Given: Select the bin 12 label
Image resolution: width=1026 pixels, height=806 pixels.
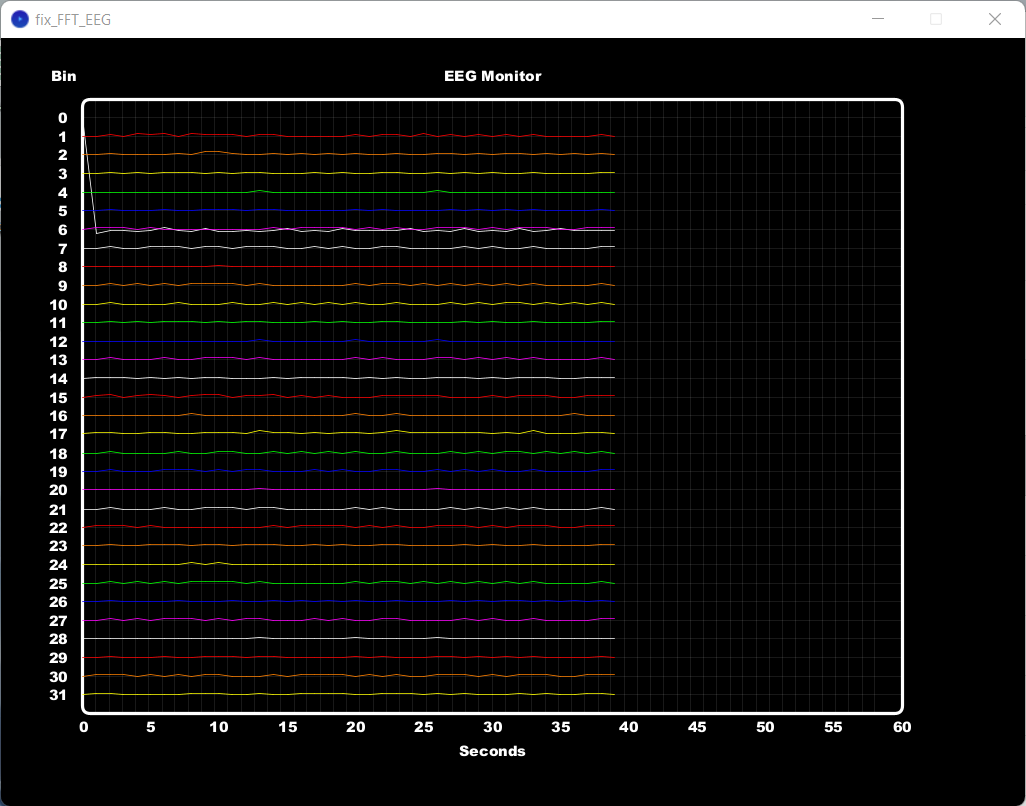Looking at the screenshot, I should click(x=58, y=342).
